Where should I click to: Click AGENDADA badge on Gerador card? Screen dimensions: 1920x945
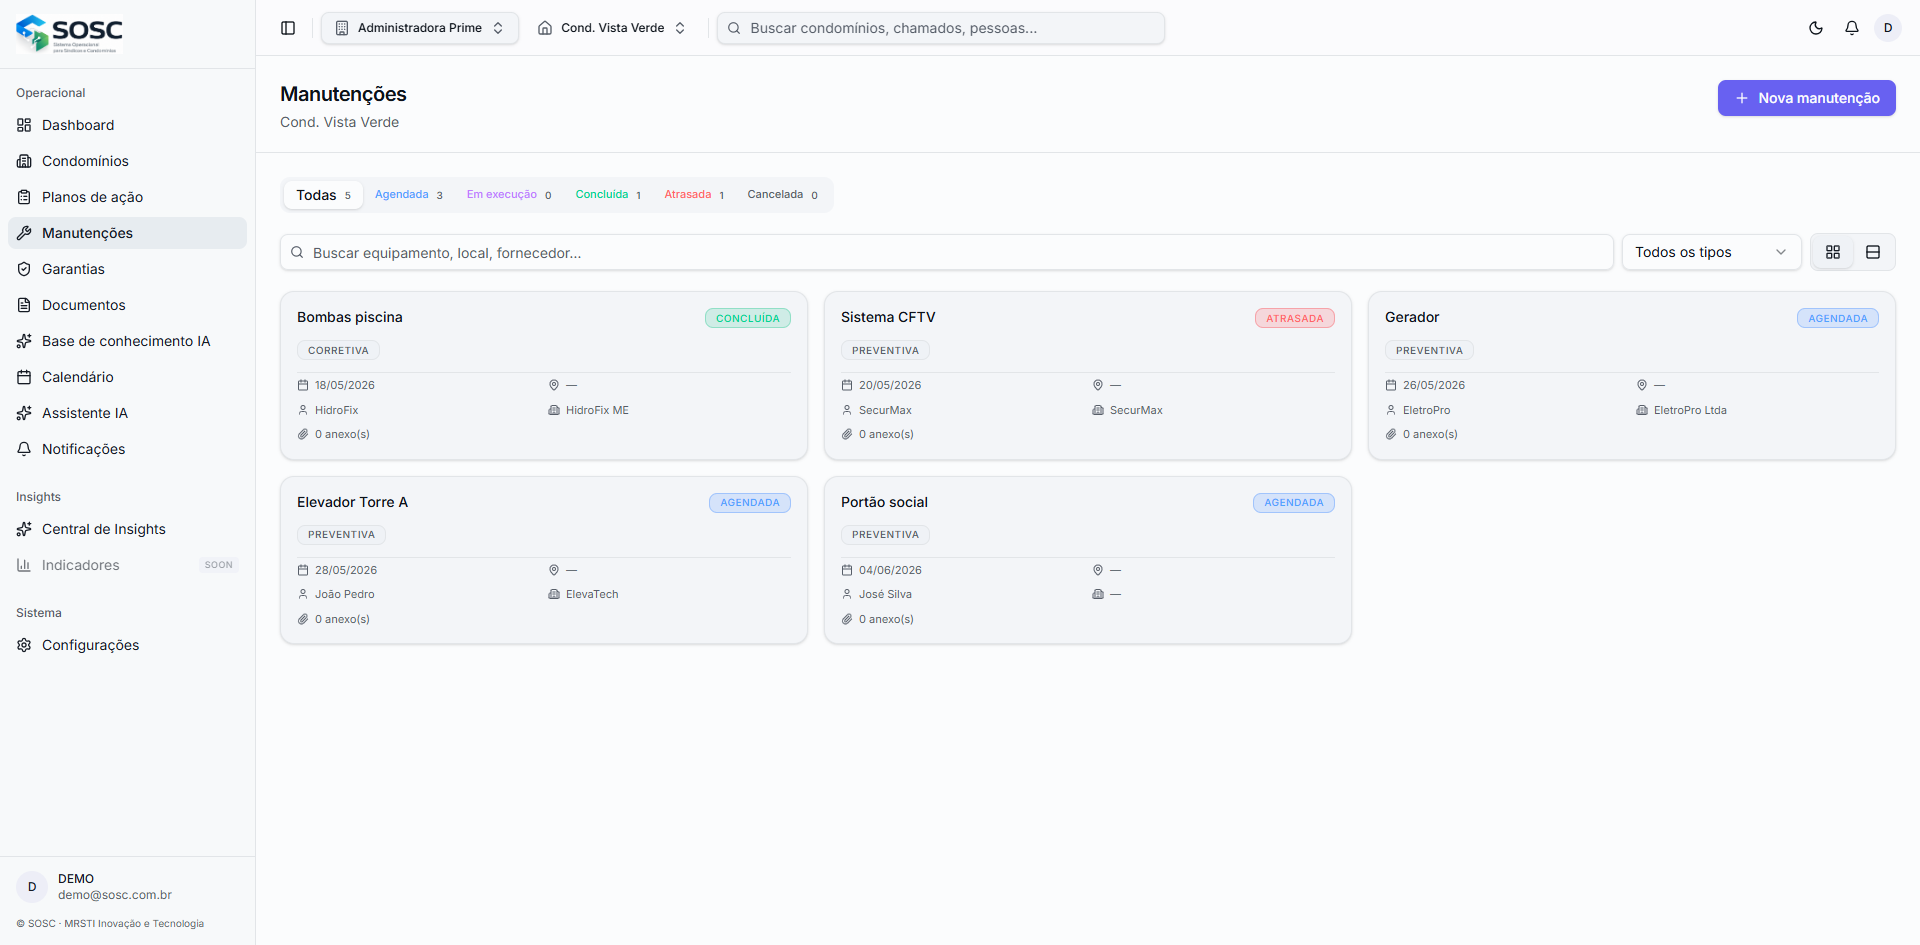pyautogui.click(x=1838, y=318)
